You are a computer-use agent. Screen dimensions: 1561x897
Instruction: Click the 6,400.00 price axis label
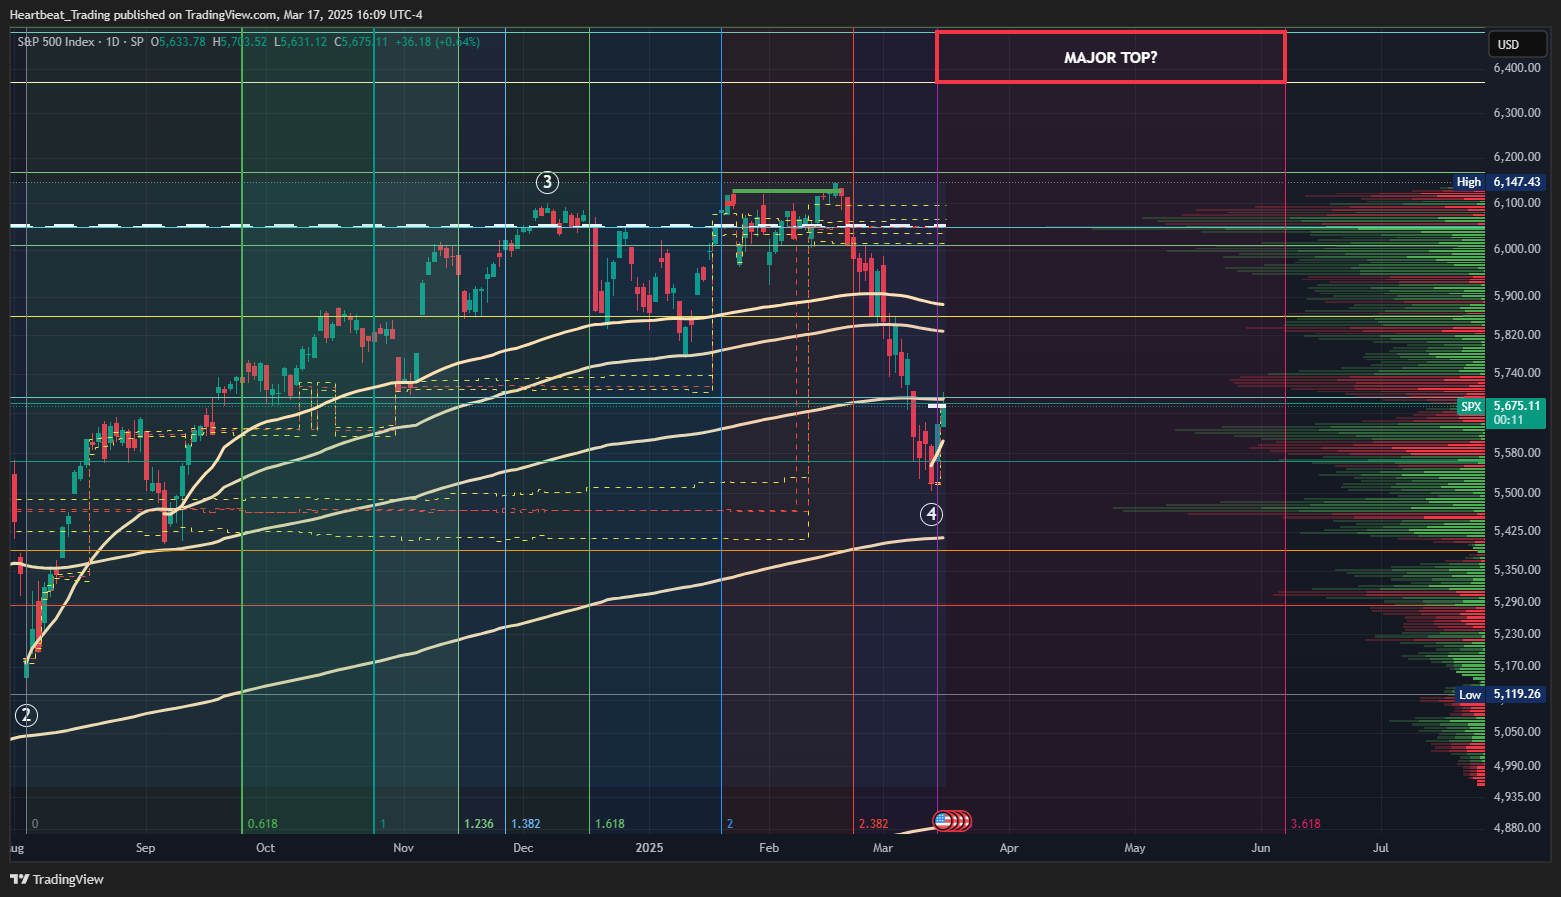click(1517, 68)
